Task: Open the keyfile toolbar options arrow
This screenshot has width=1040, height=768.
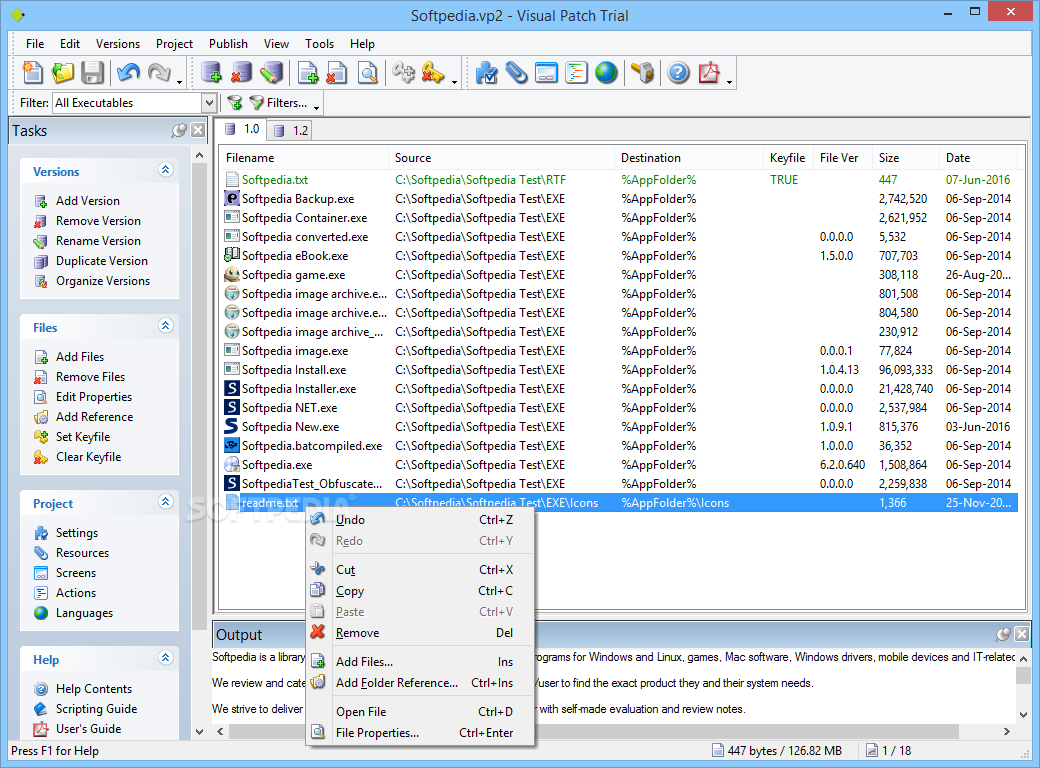Action: (x=454, y=82)
